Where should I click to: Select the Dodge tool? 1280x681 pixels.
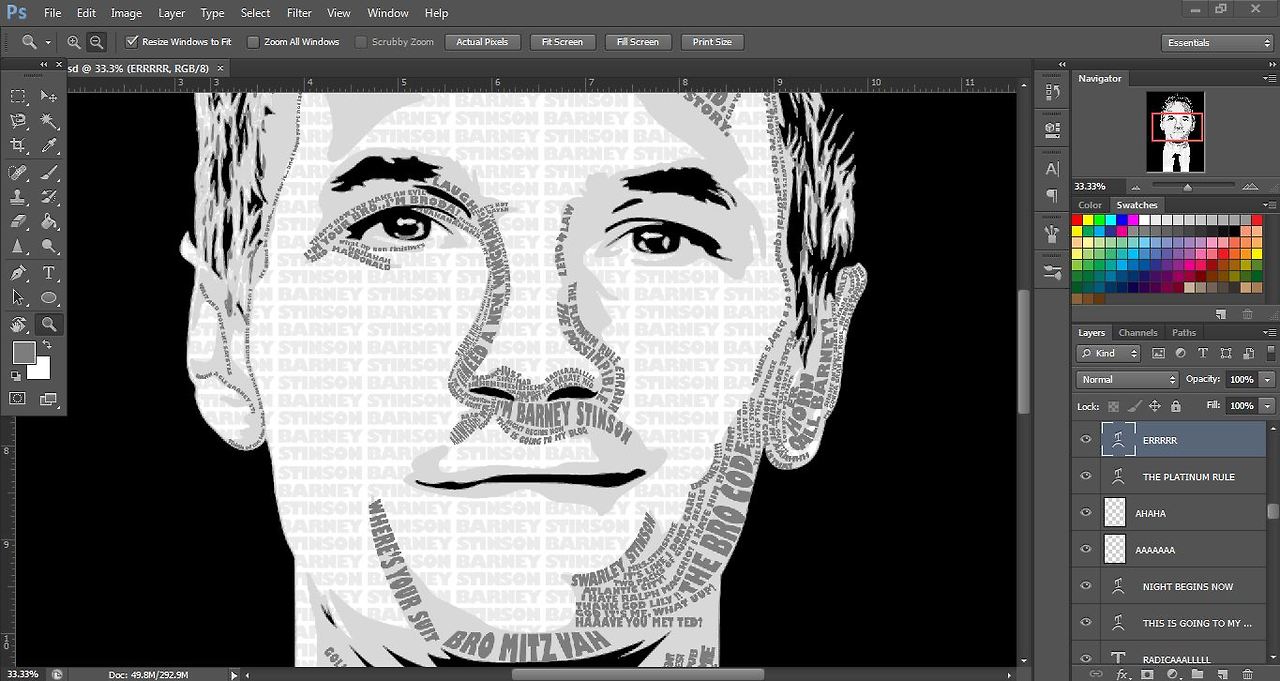pos(49,246)
